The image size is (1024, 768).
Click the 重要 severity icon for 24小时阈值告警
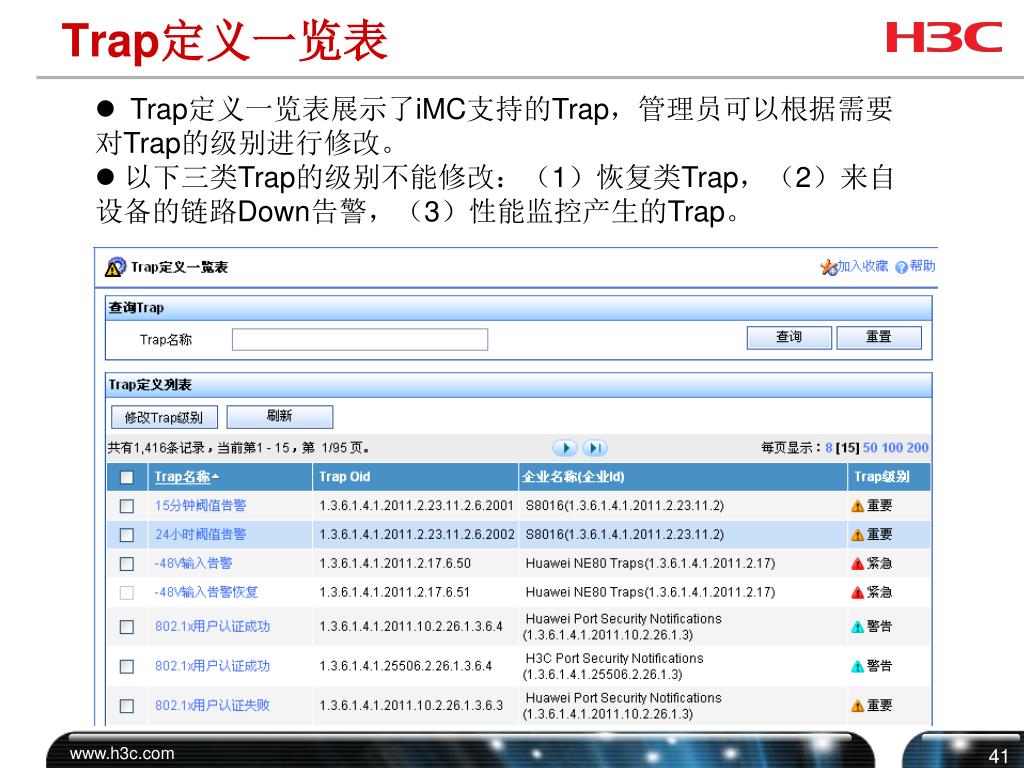857,535
